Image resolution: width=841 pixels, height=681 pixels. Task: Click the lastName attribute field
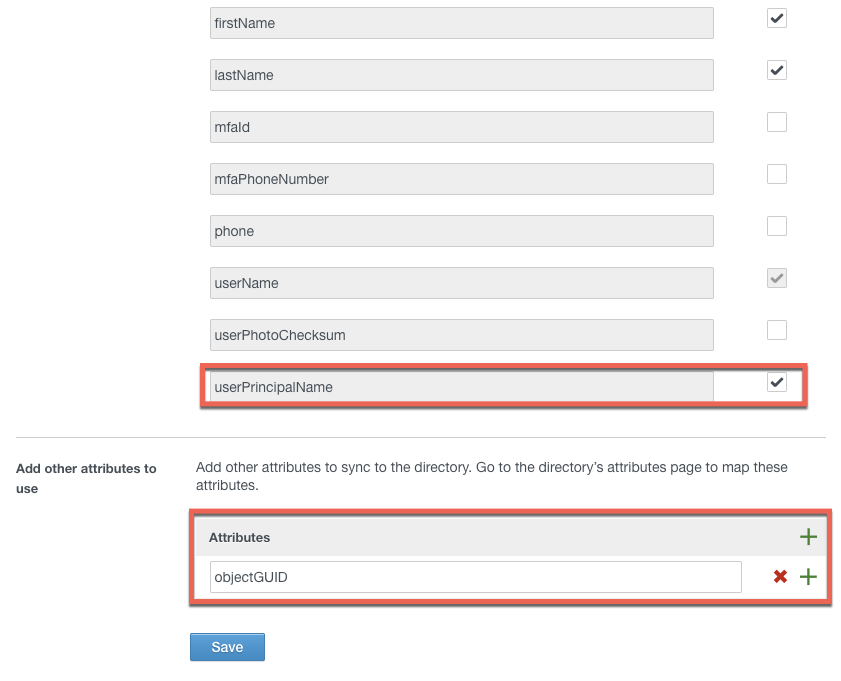point(461,75)
